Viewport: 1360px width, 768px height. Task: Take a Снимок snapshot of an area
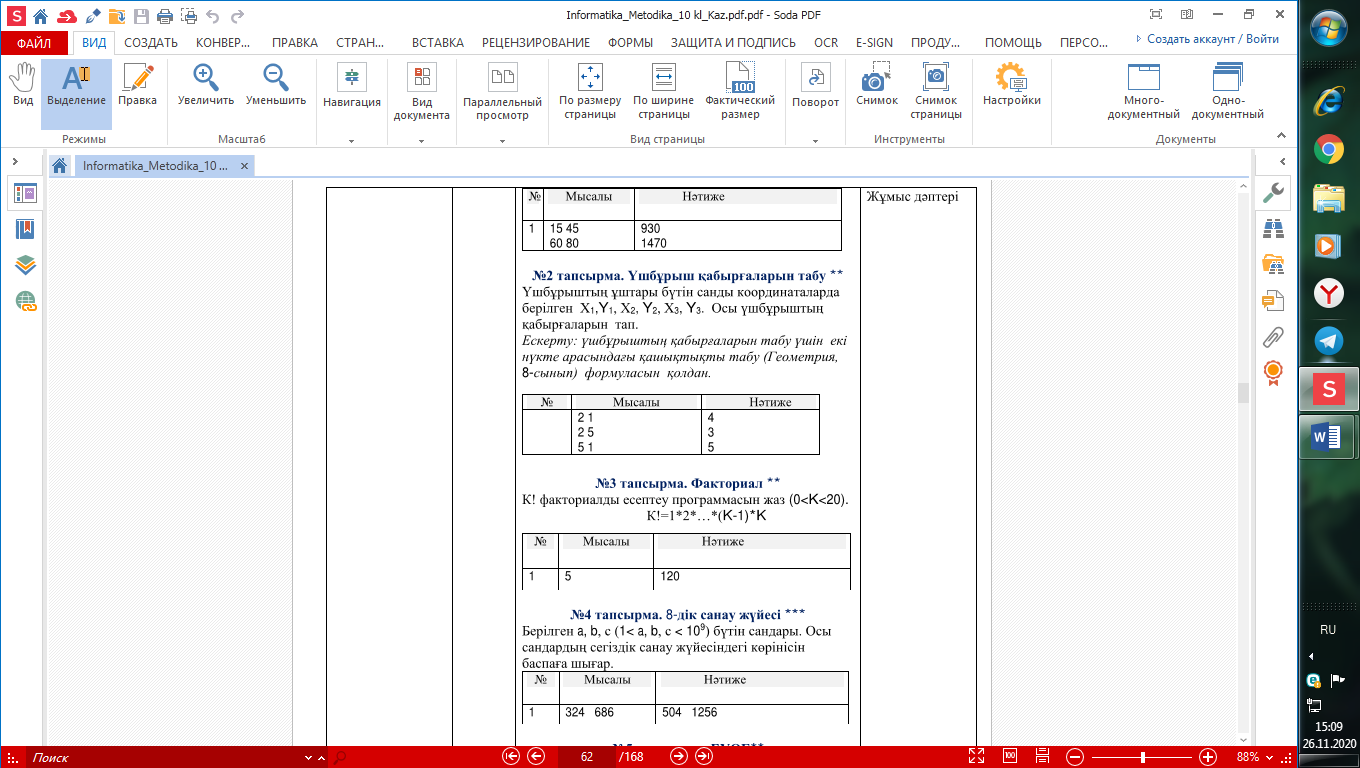[x=876, y=86]
